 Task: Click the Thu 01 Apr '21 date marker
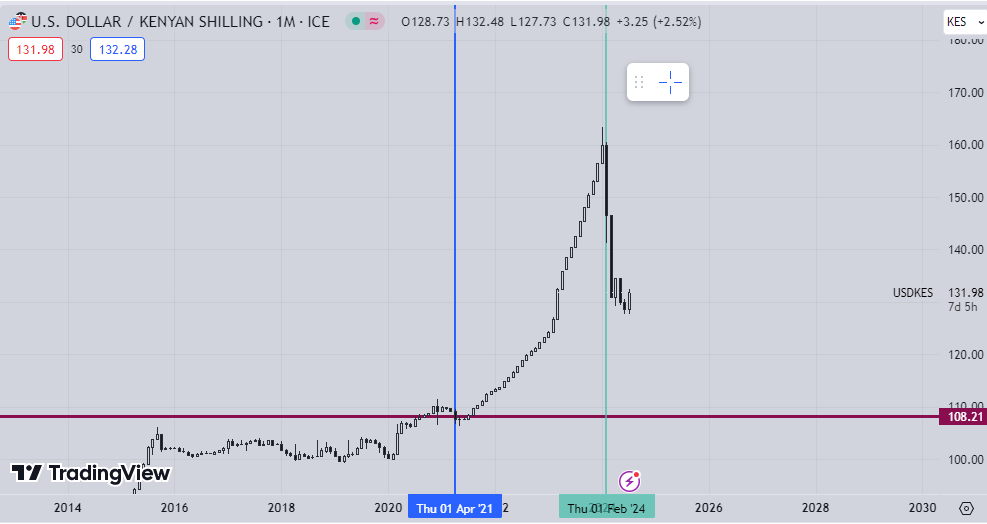tap(454, 508)
